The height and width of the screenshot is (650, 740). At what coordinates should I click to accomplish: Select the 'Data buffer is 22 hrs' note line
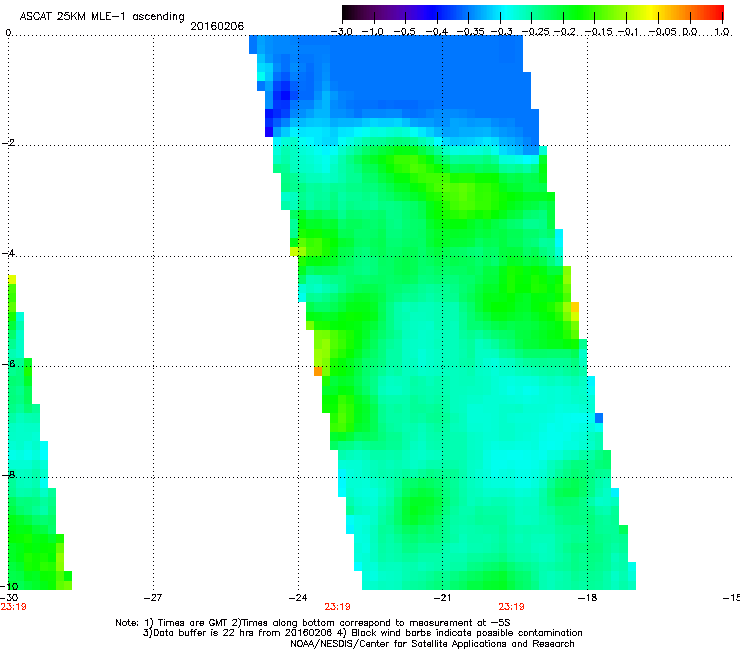(362, 633)
